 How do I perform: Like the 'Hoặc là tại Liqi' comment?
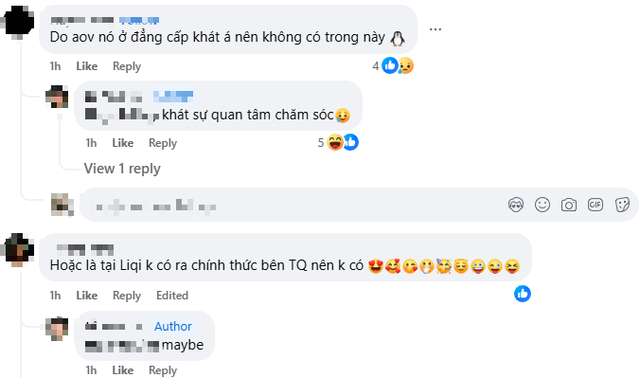[87, 295]
